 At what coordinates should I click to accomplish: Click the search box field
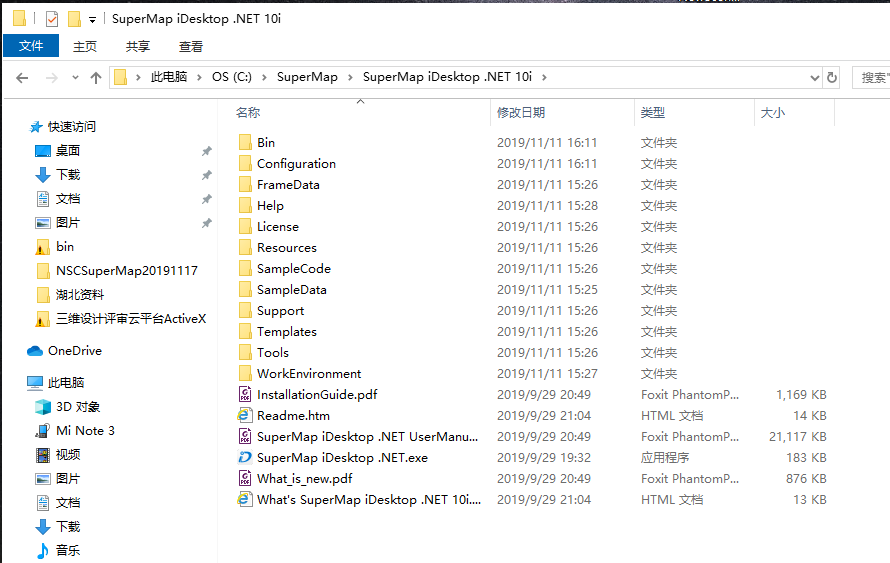tap(871, 78)
